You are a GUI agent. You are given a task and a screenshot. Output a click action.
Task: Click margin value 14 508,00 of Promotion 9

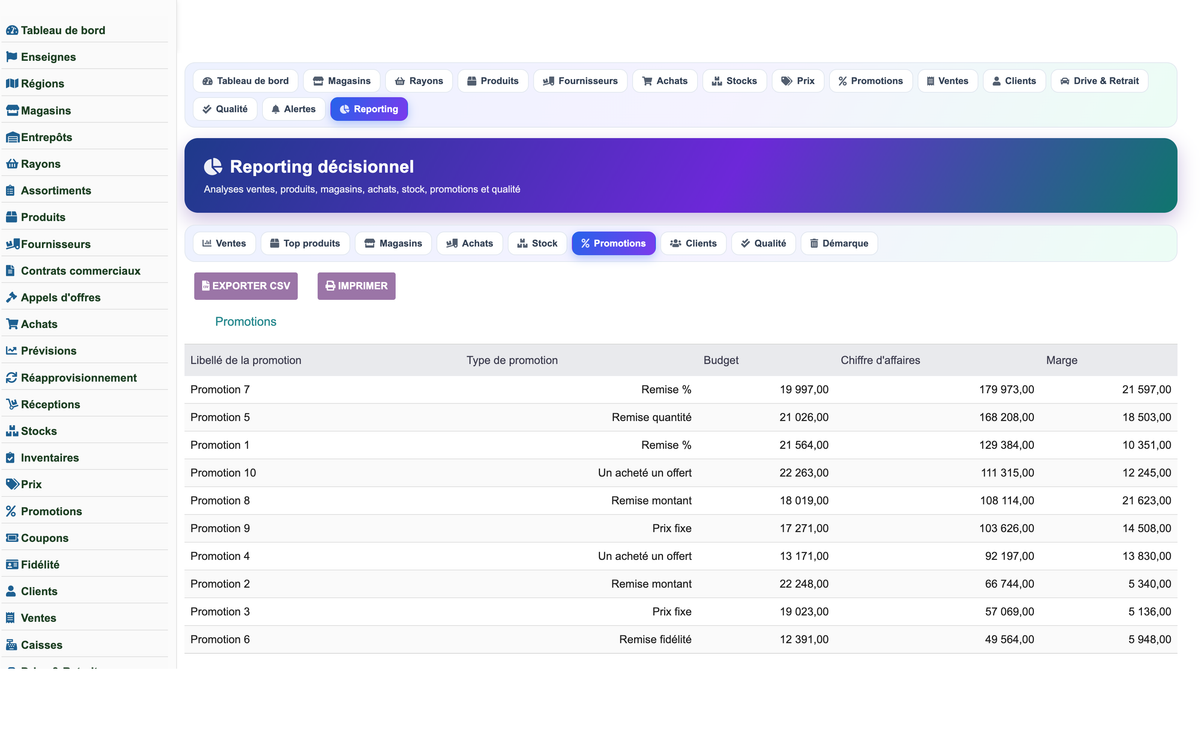pyautogui.click(x=1147, y=529)
